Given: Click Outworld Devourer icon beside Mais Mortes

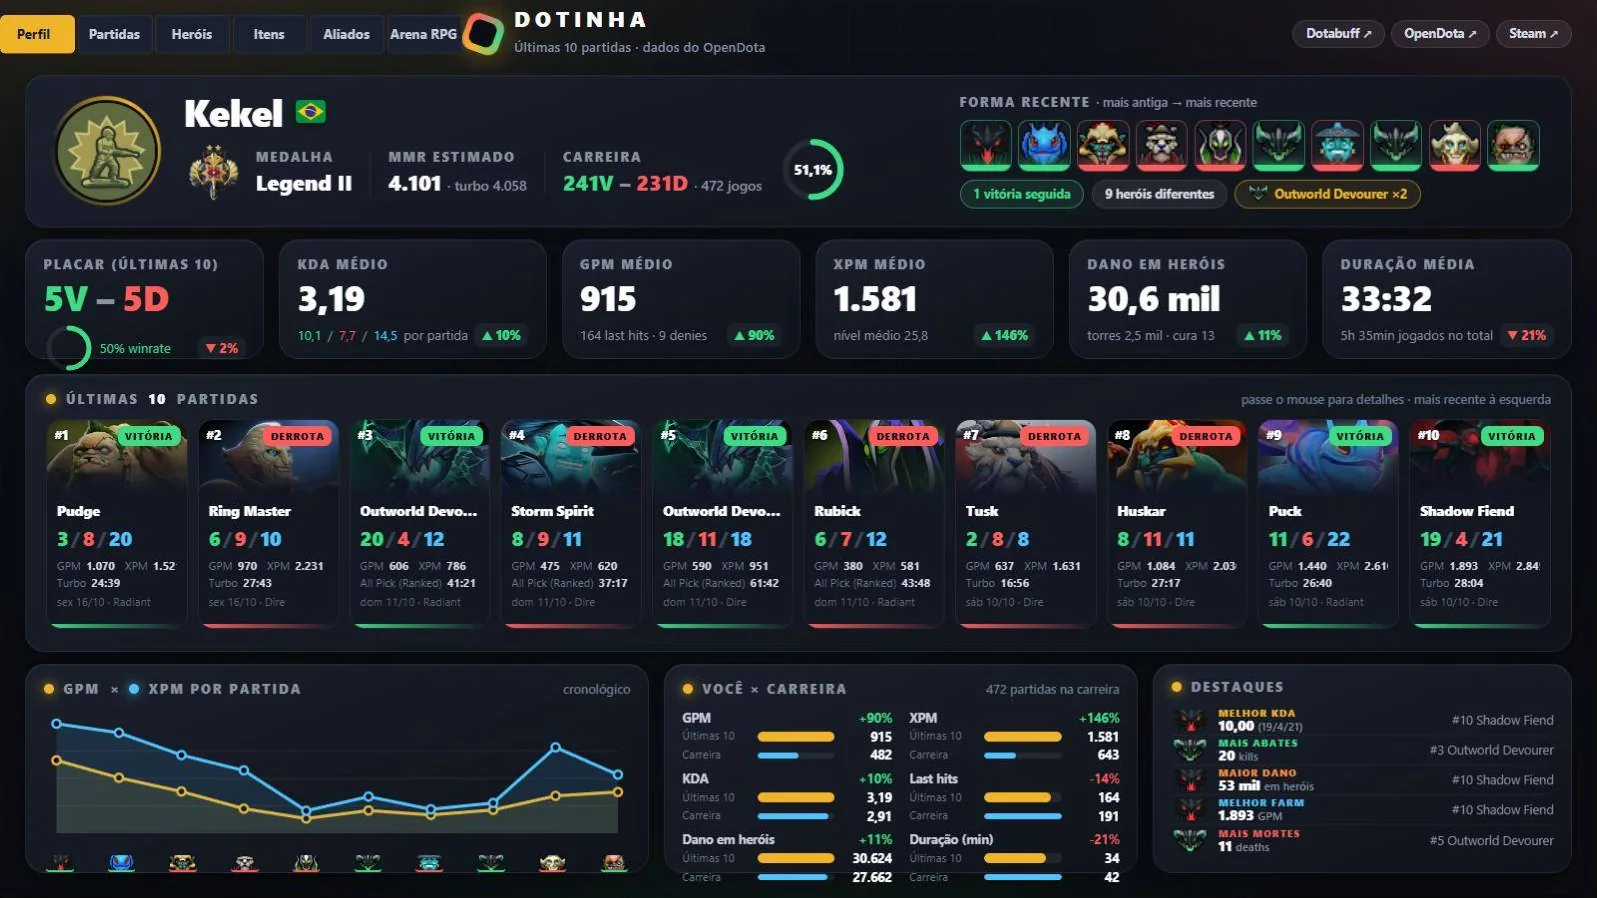Looking at the screenshot, I should (1190, 840).
